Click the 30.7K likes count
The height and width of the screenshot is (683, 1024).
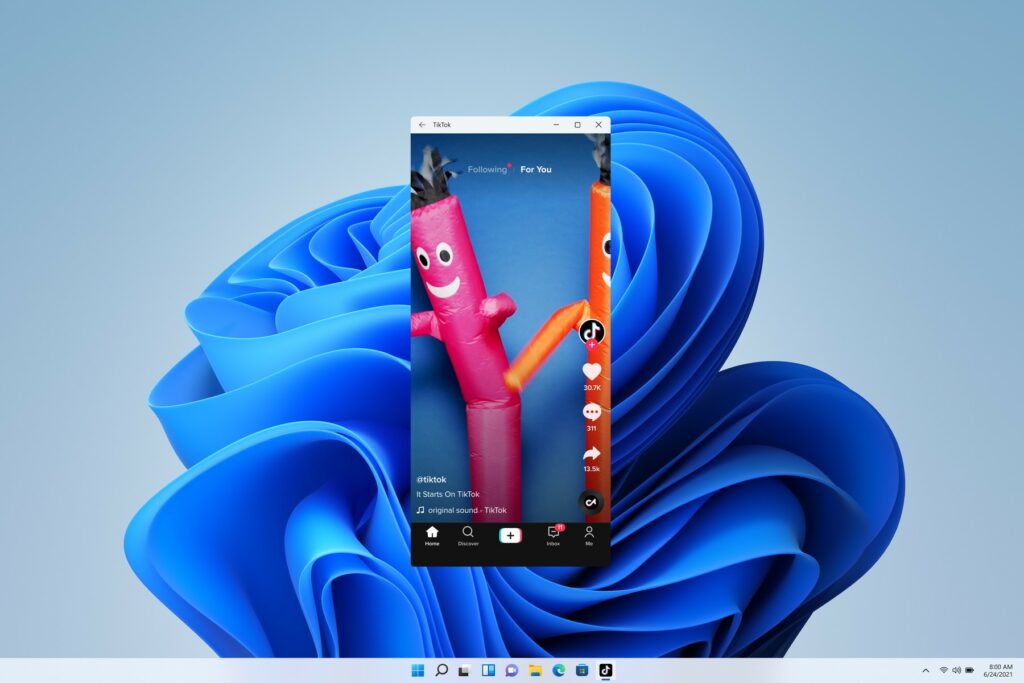(592, 388)
